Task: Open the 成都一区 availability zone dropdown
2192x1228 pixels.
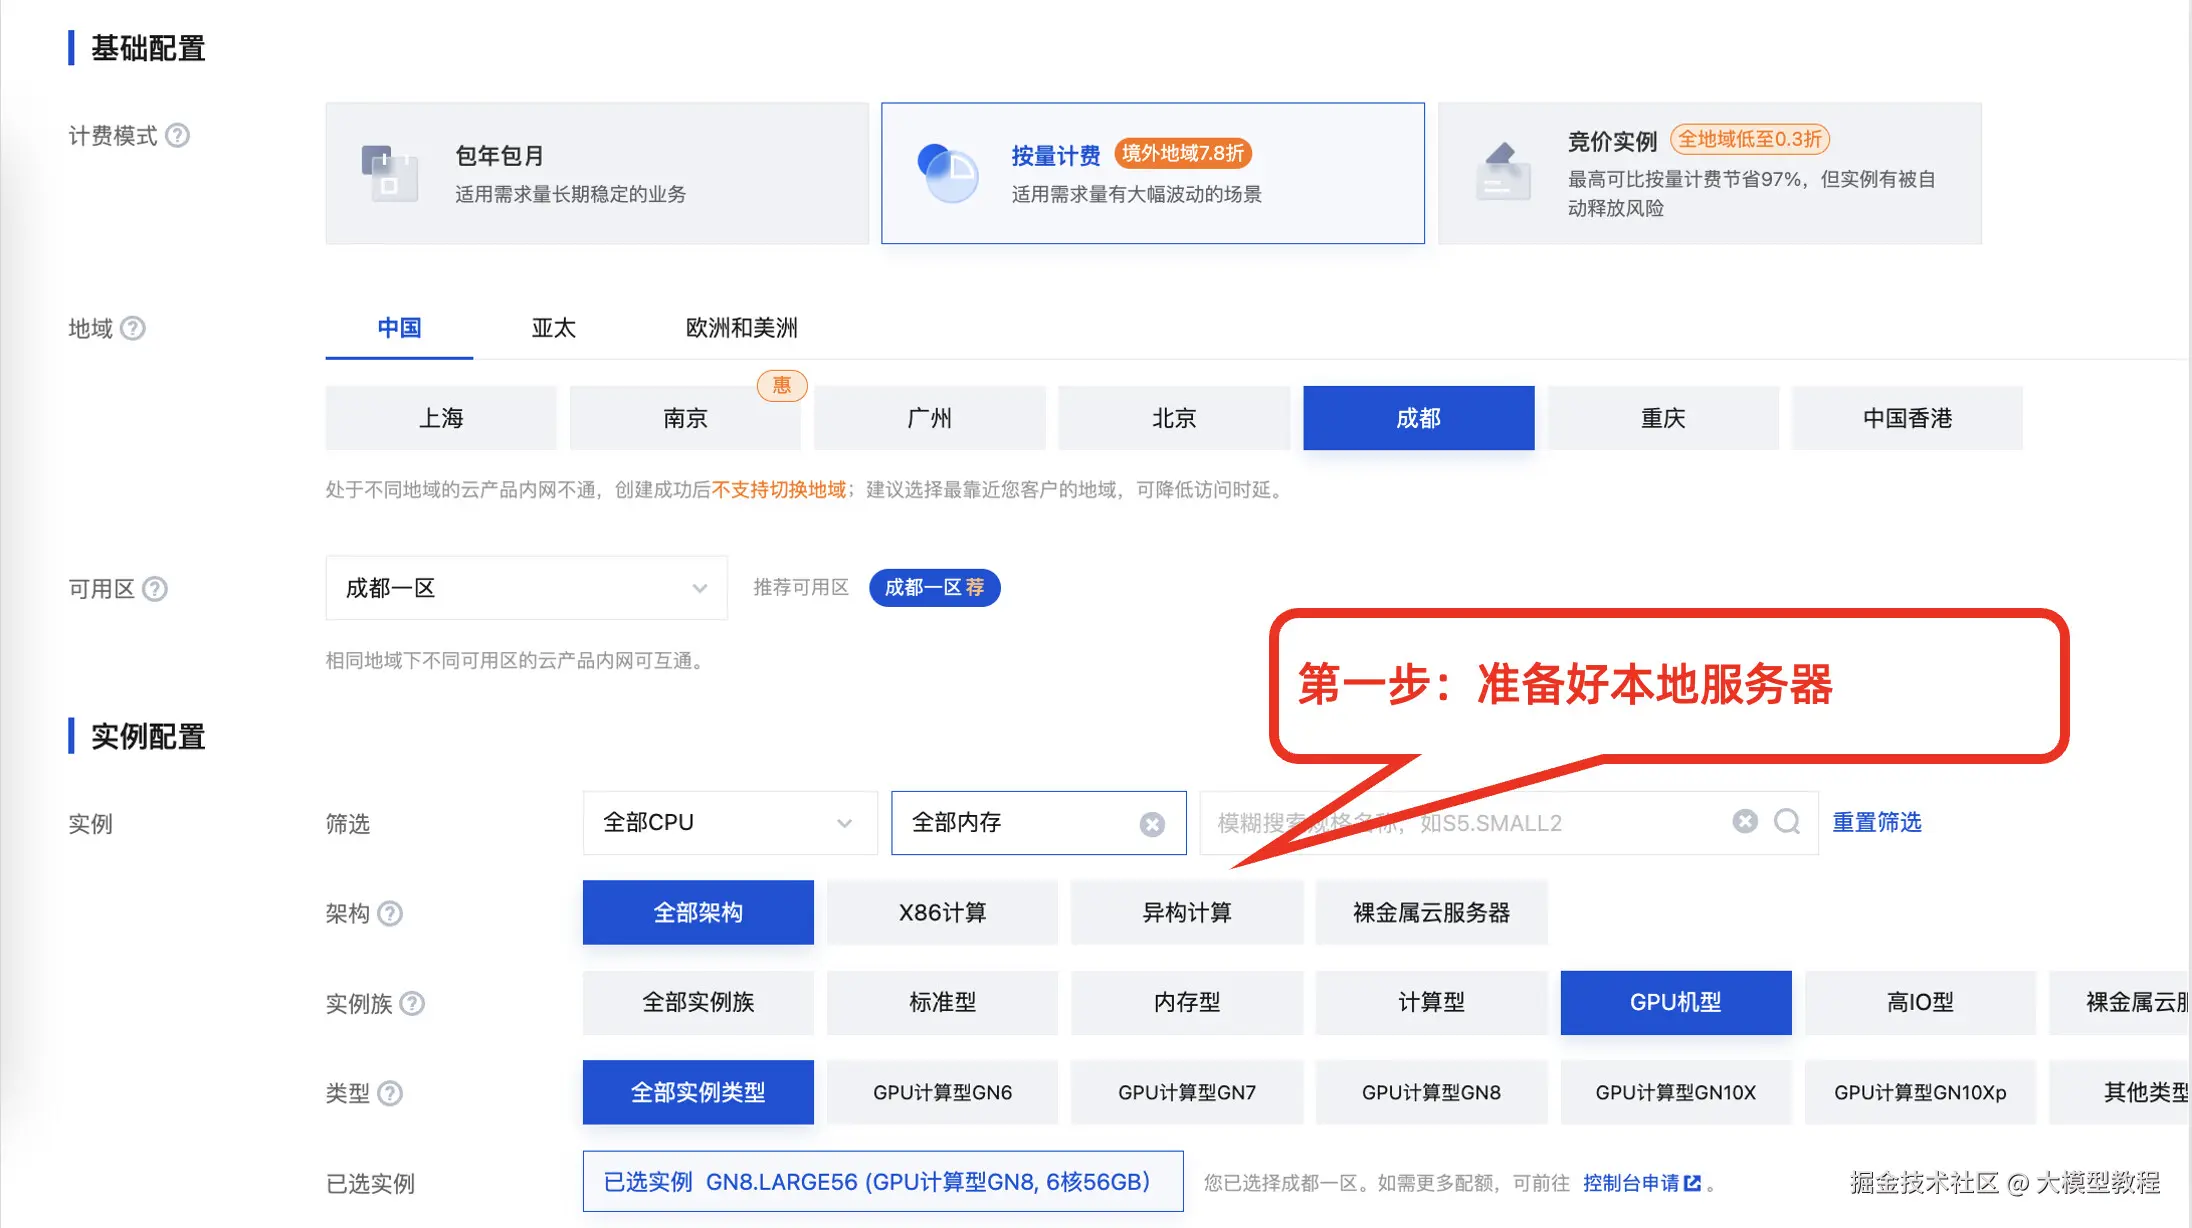Action: click(526, 588)
